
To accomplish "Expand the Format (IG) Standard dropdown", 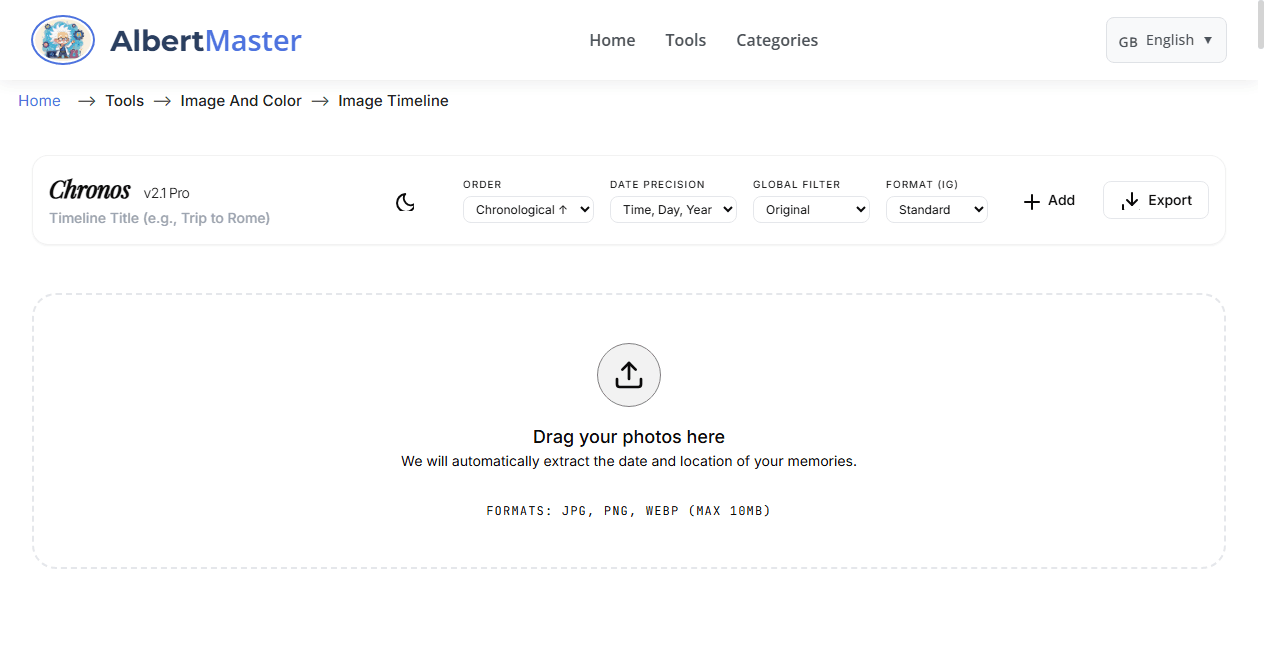I will point(936,210).
